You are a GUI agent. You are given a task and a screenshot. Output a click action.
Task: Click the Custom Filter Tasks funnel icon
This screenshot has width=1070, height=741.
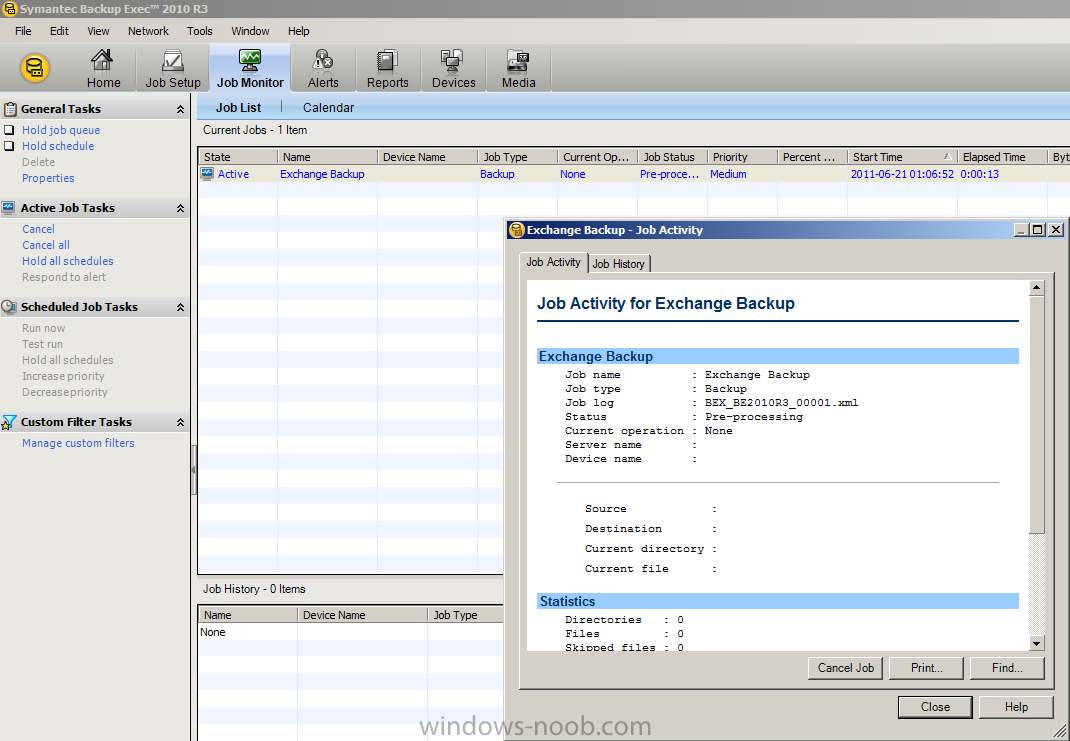pos(9,422)
